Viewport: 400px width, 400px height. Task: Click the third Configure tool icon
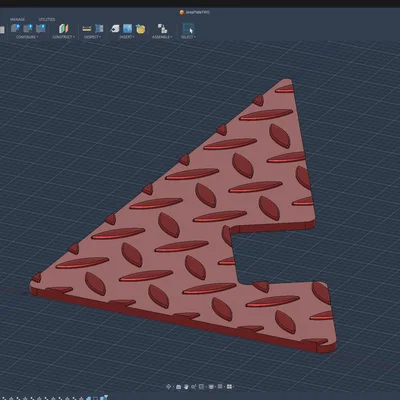[41, 28]
